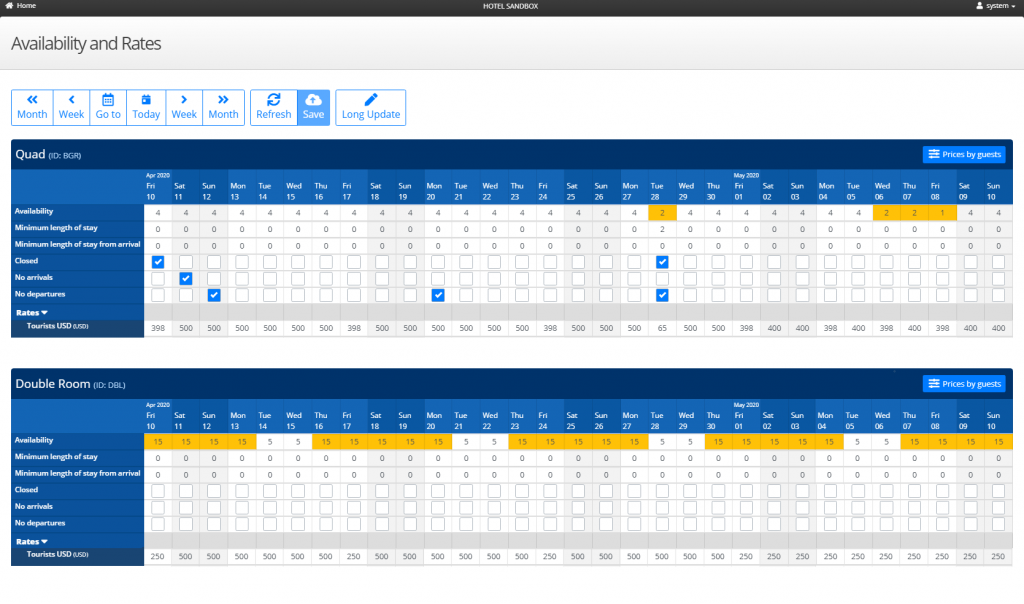Check Closed for Double Room on Fri 10
1024x604 pixels.
(158, 491)
